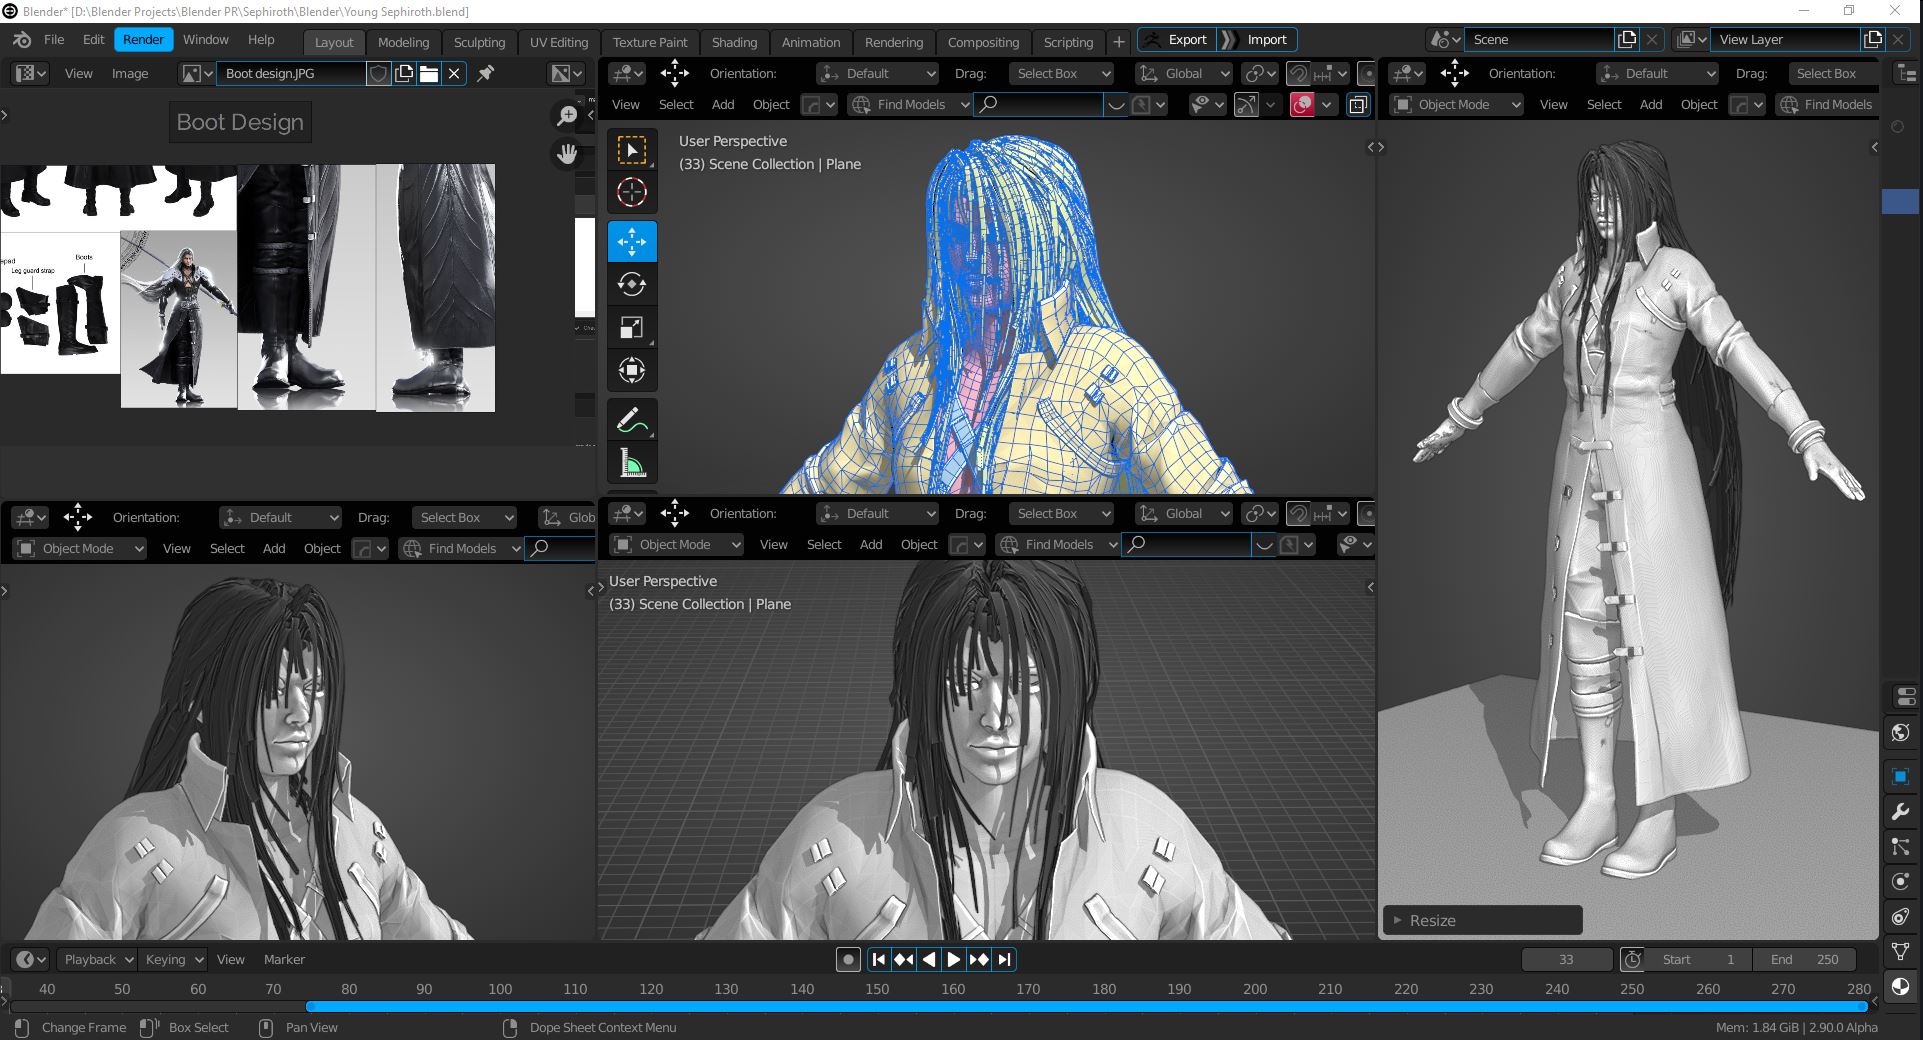
Task: Open the Modifier wrench properties tab
Action: click(1901, 812)
